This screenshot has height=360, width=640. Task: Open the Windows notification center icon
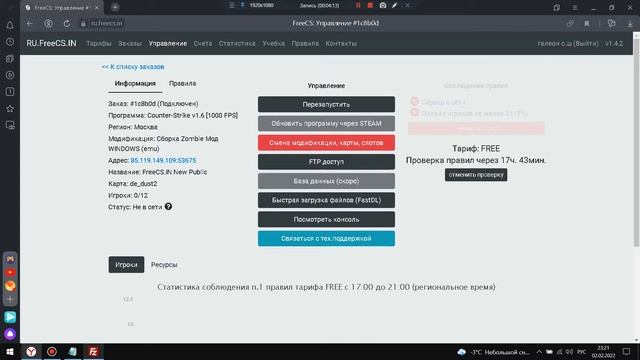click(x=626, y=351)
